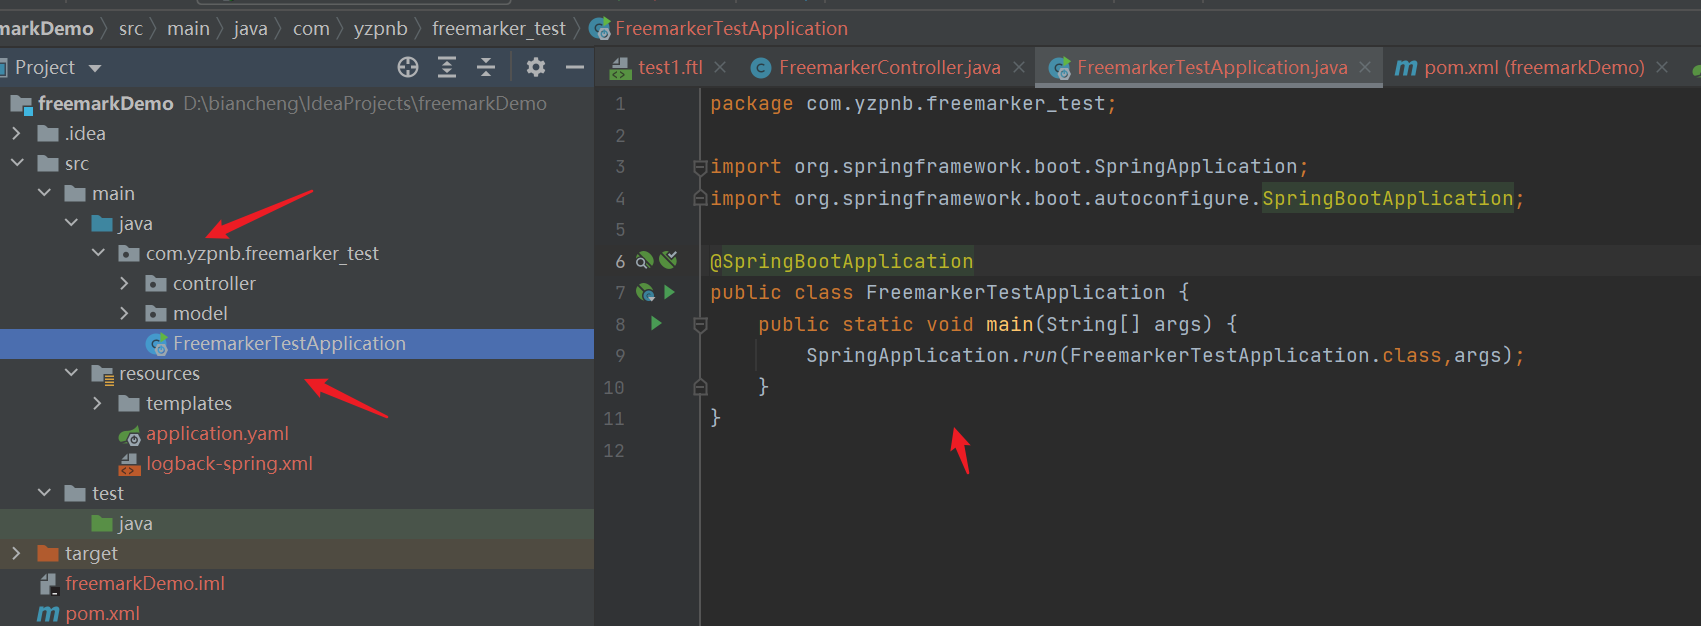This screenshot has width=1701, height=626.
Task: Select the java folder under test
Action: (x=135, y=523)
